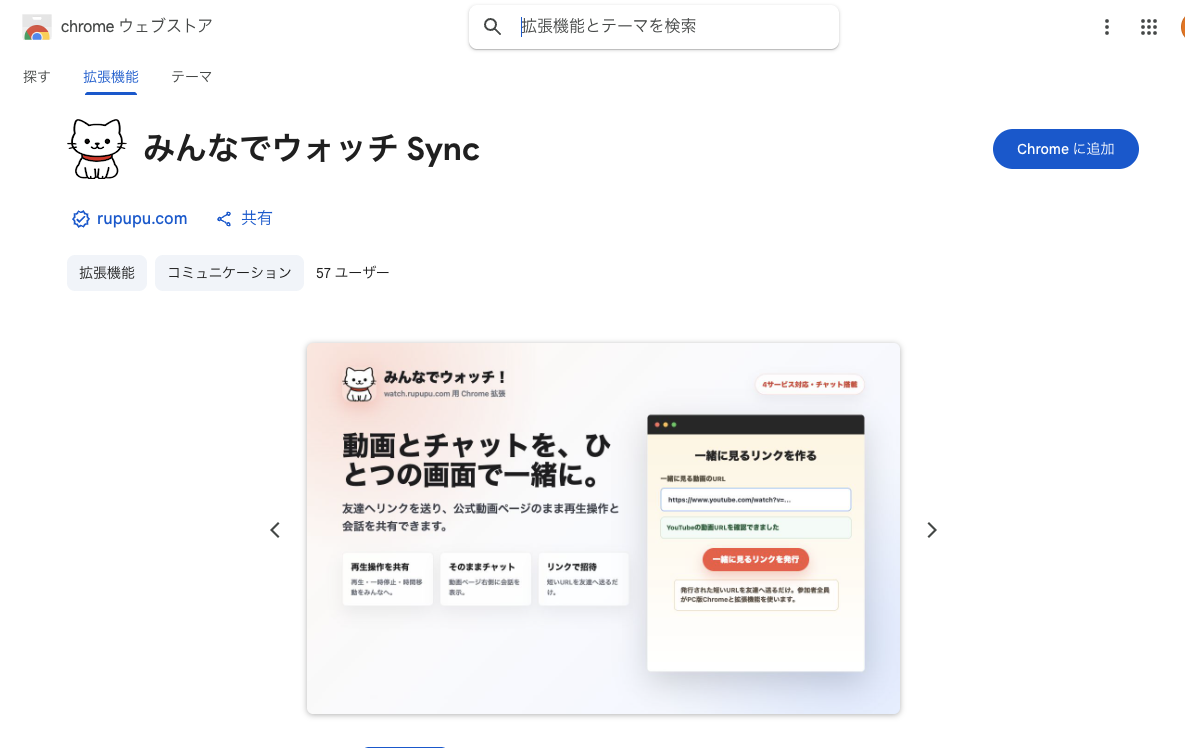The image size is (1185, 748).
Task: Click the コミュニケーション category chip
Action: point(229,273)
